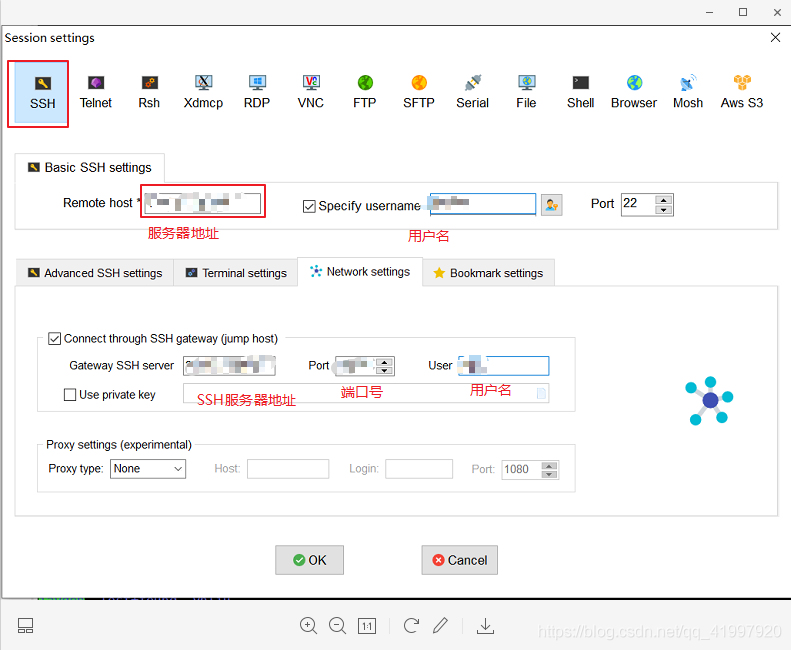This screenshot has width=791, height=650.
Task: Open the image edit pencil tool
Action: click(440, 626)
